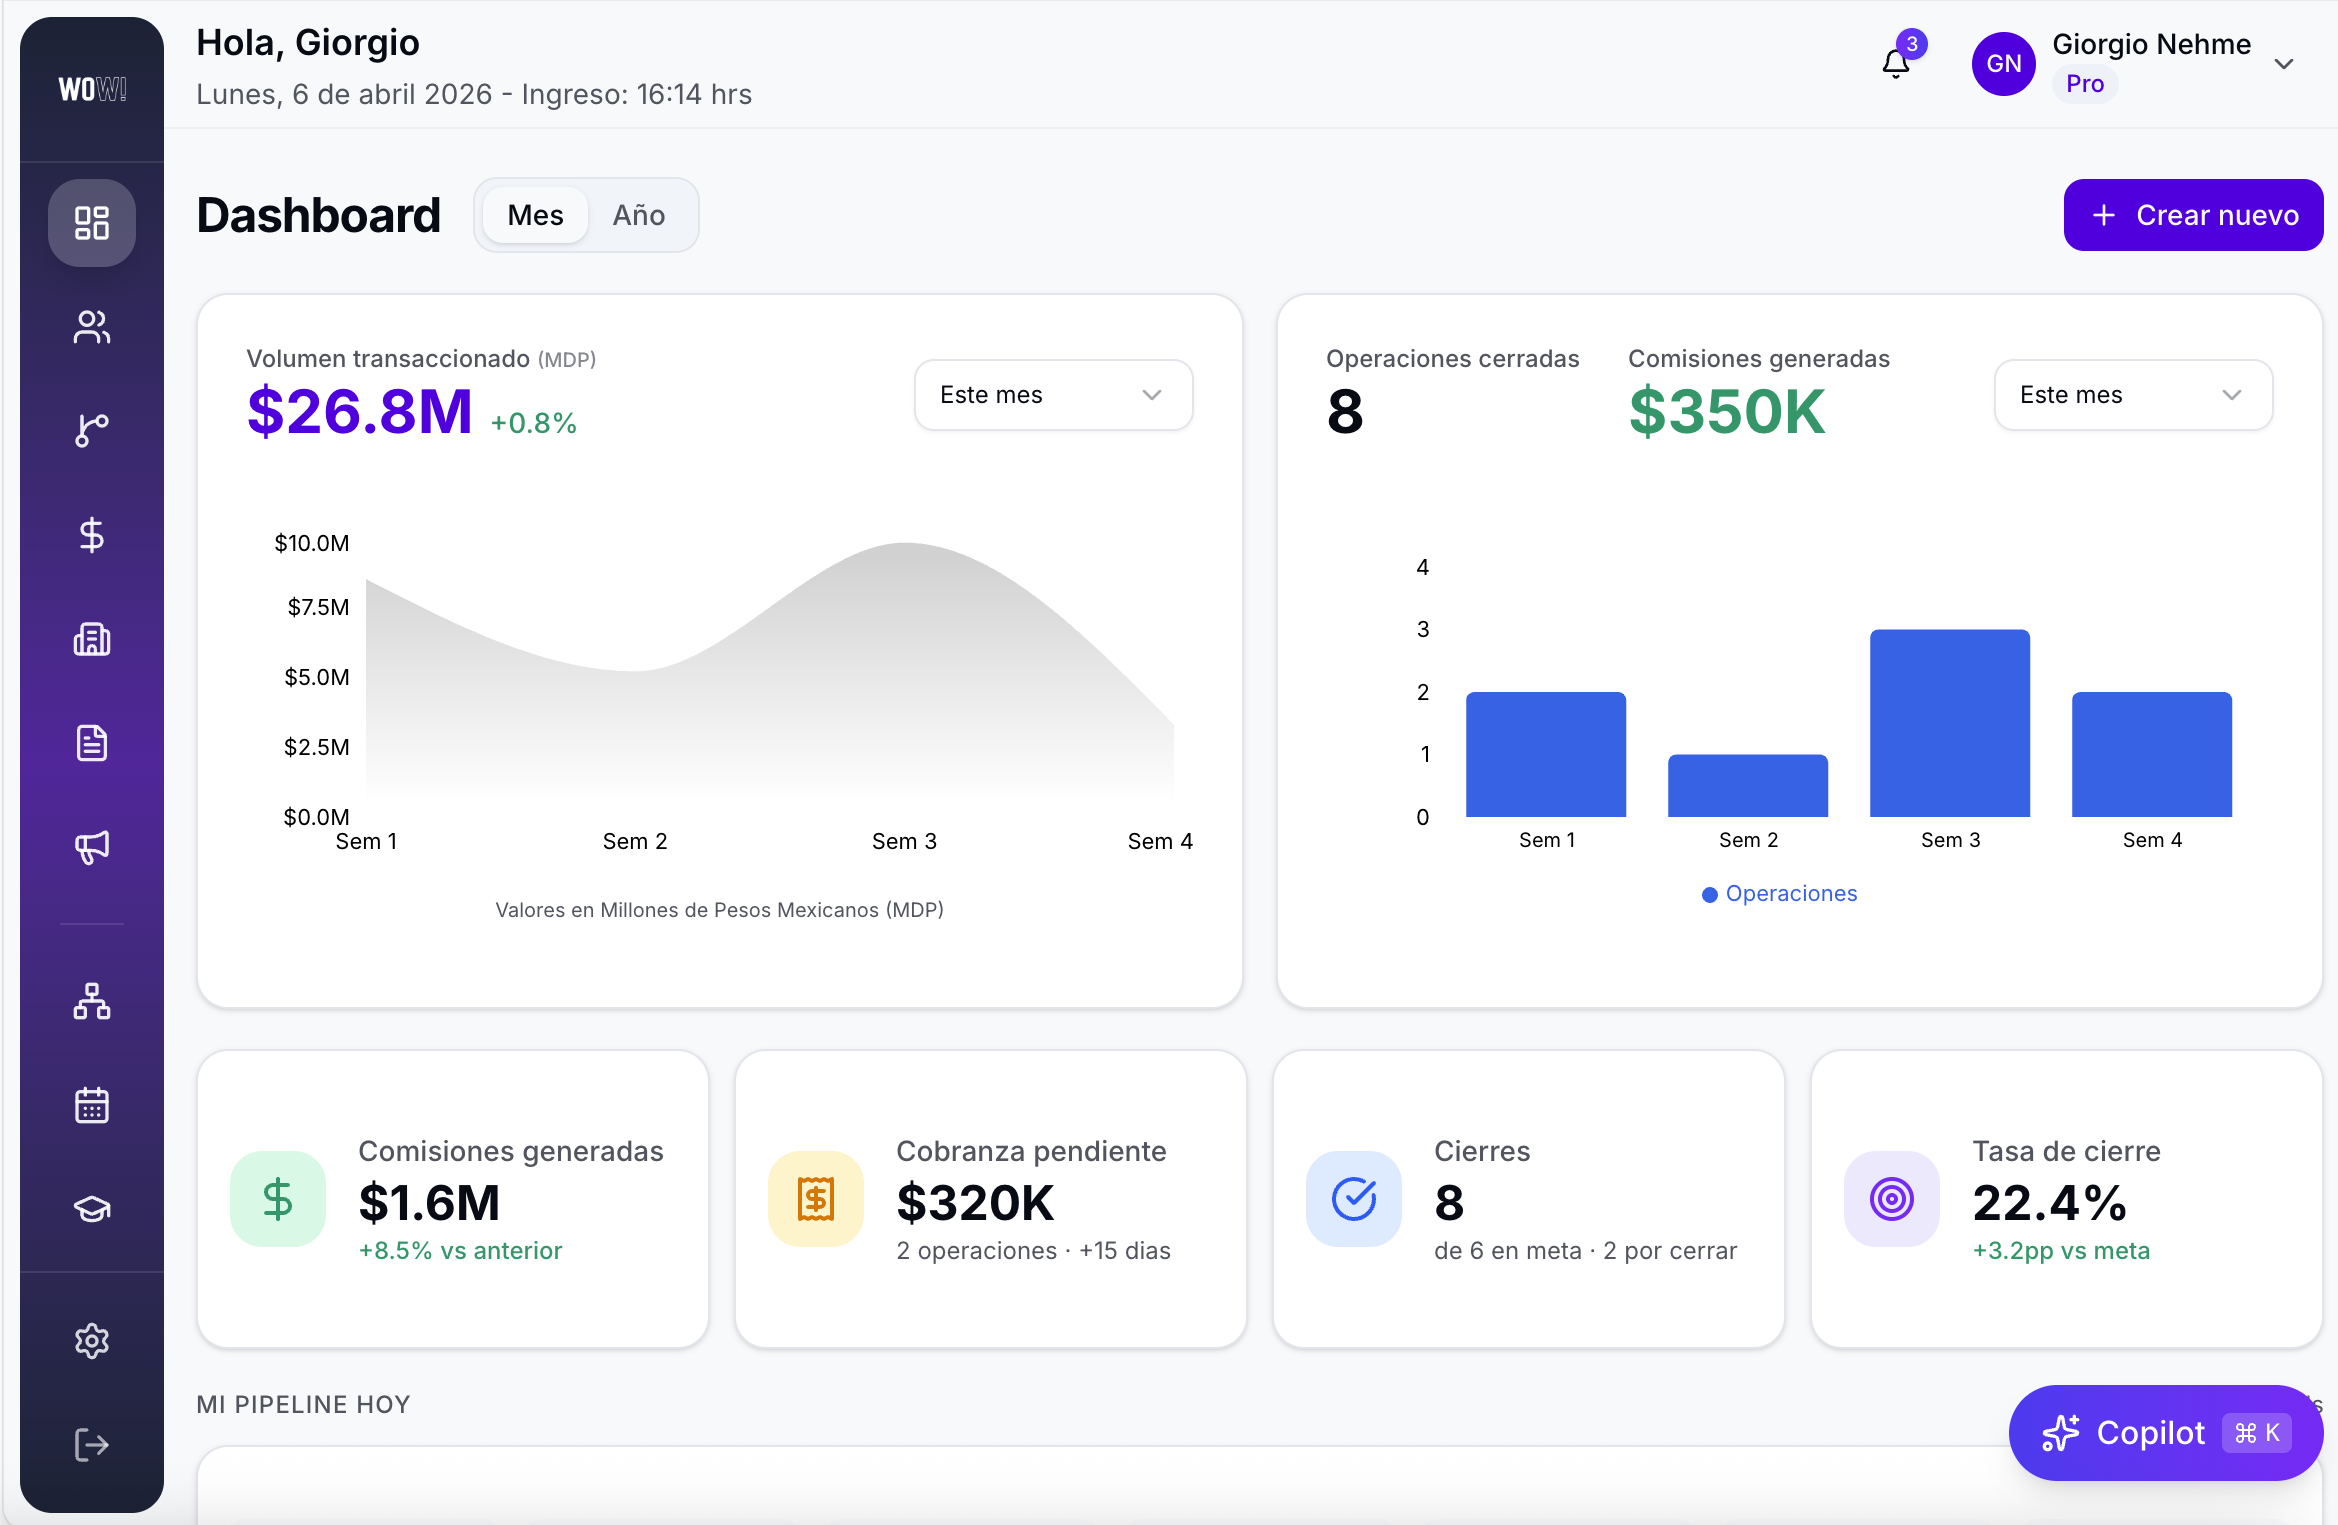Image resolution: width=2338 pixels, height=1525 pixels.
Task: Switch the dashboard view to Año
Action: point(640,214)
